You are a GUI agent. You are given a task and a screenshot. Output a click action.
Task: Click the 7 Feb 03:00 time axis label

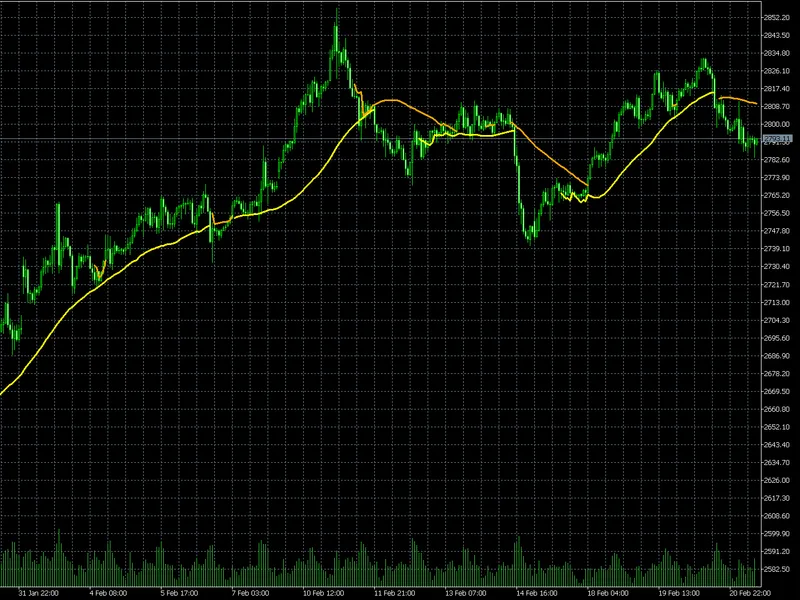pyautogui.click(x=251, y=593)
